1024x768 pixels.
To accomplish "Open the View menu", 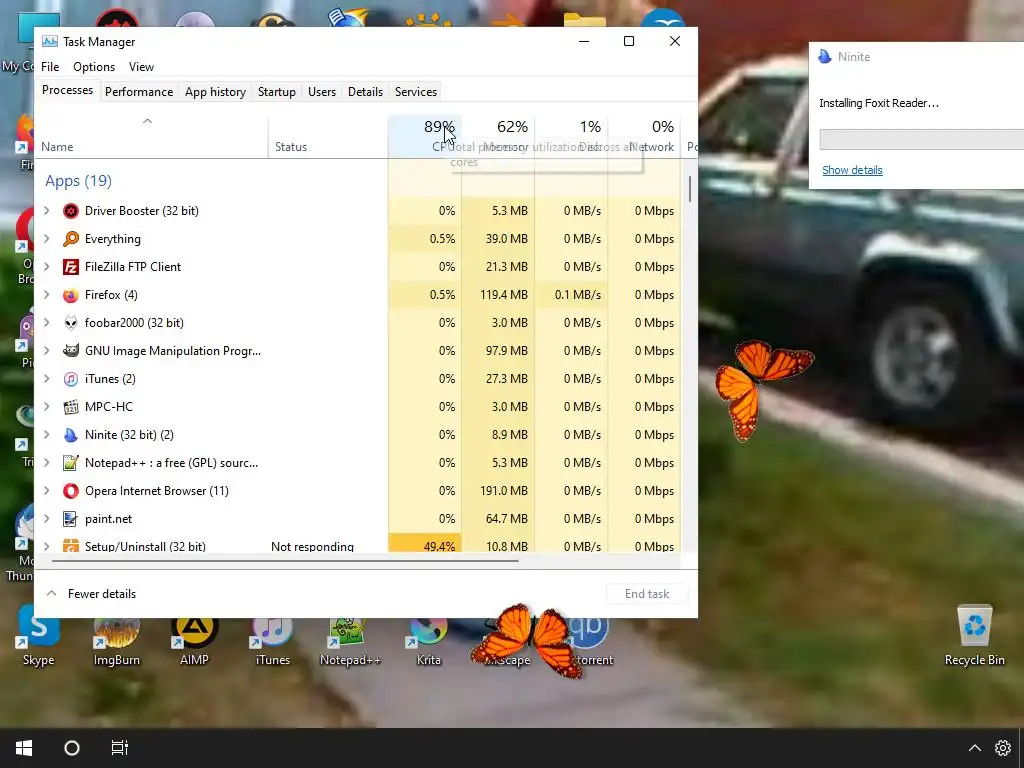I will tap(141, 67).
